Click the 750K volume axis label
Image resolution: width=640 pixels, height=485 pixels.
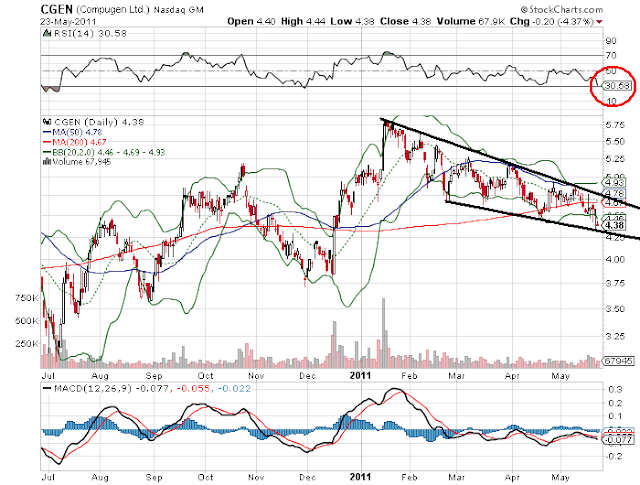pyautogui.click(x=27, y=298)
